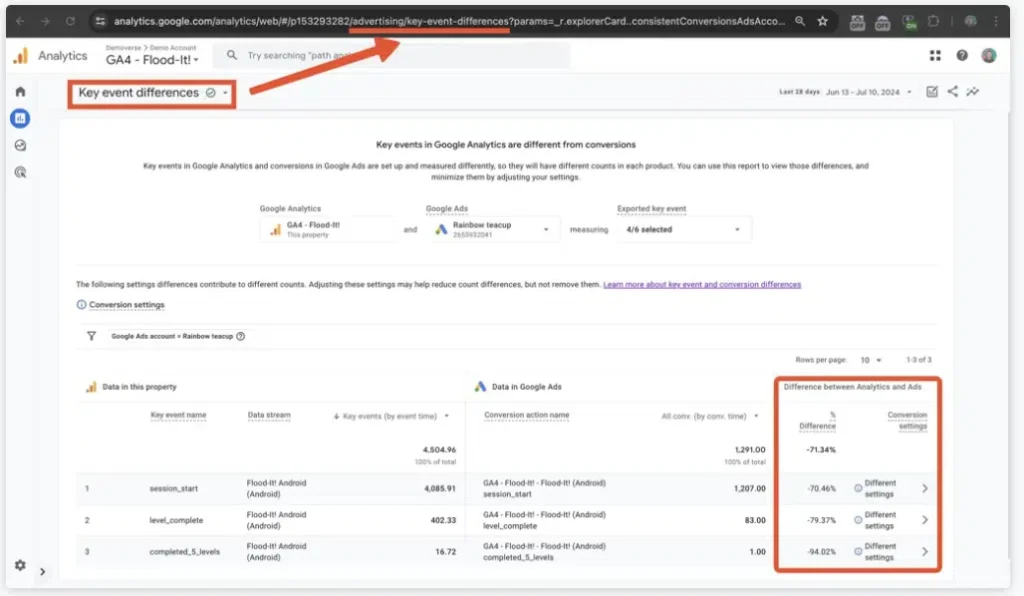Open the Google apps grid icon
The image size is (1024, 596).
click(x=935, y=56)
